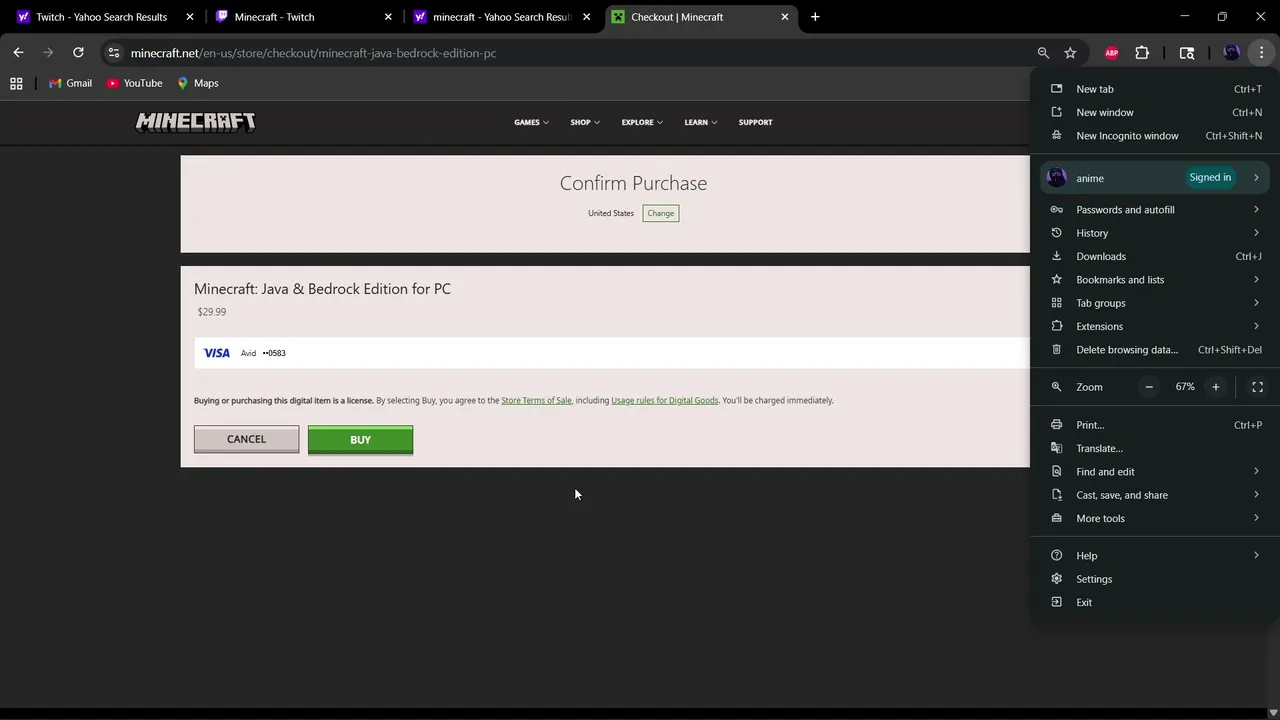Screen dimensions: 1280x720
Task: Open a new tab with plus button
Action: point(815,17)
